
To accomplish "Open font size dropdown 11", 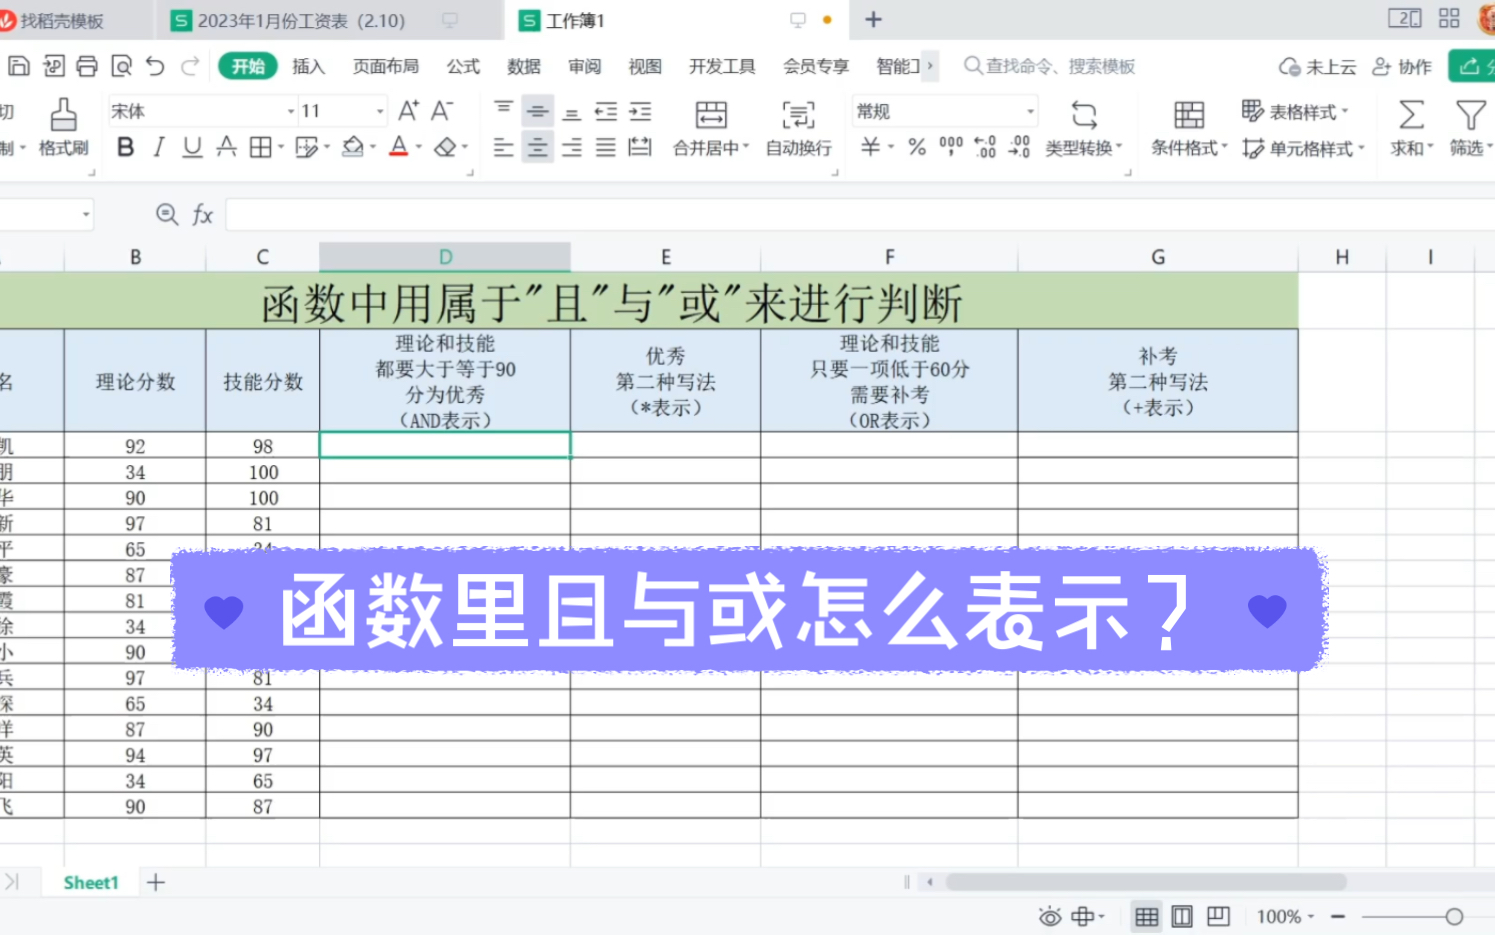I will click(380, 111).
